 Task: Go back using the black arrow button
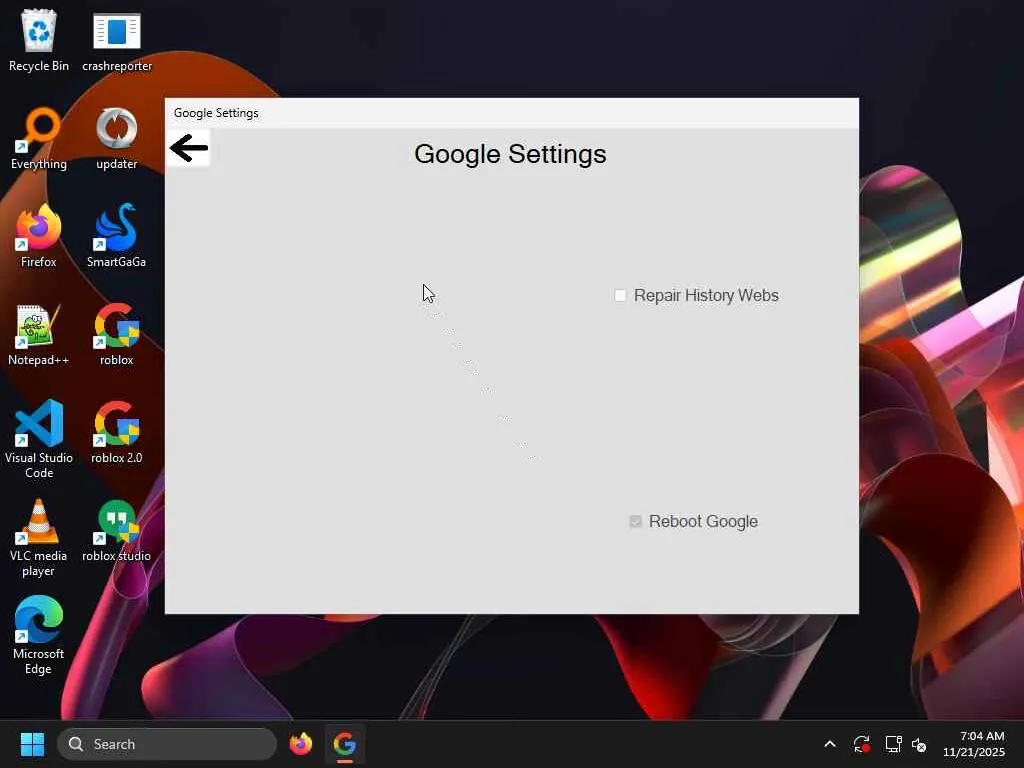[189, 148]
